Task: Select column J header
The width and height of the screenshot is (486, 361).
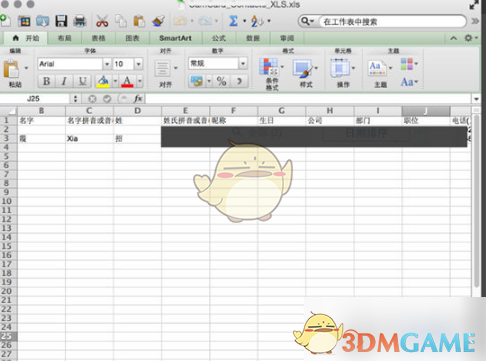Action: pyautogui.click(x=426, y=111)
